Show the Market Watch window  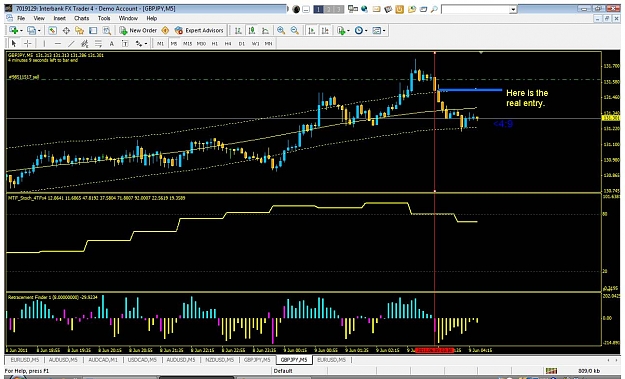coord(52,30)
